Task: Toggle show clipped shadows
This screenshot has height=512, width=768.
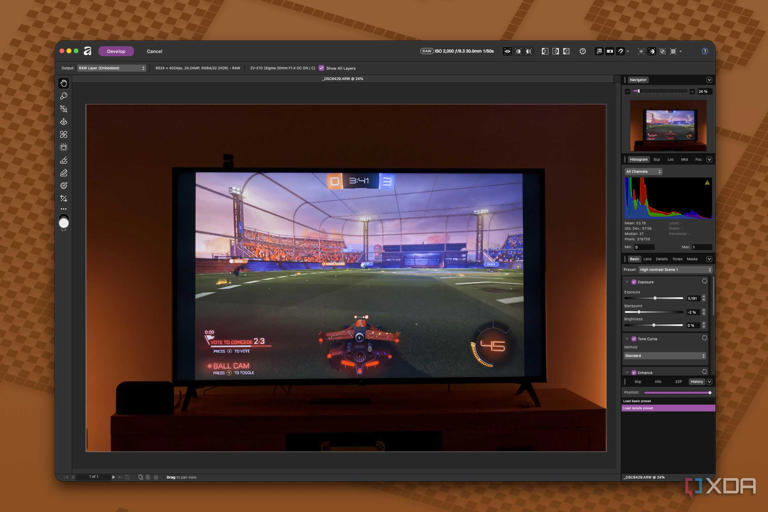Action: click(x=555, y=51)
